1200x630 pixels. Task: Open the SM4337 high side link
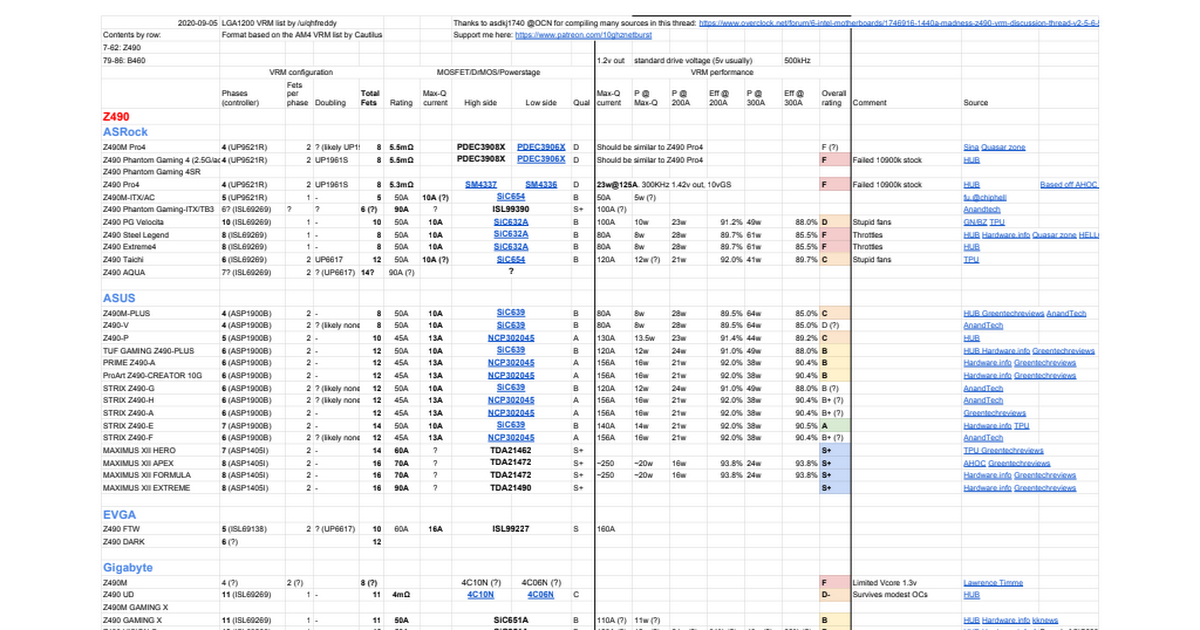pos(482,185)
